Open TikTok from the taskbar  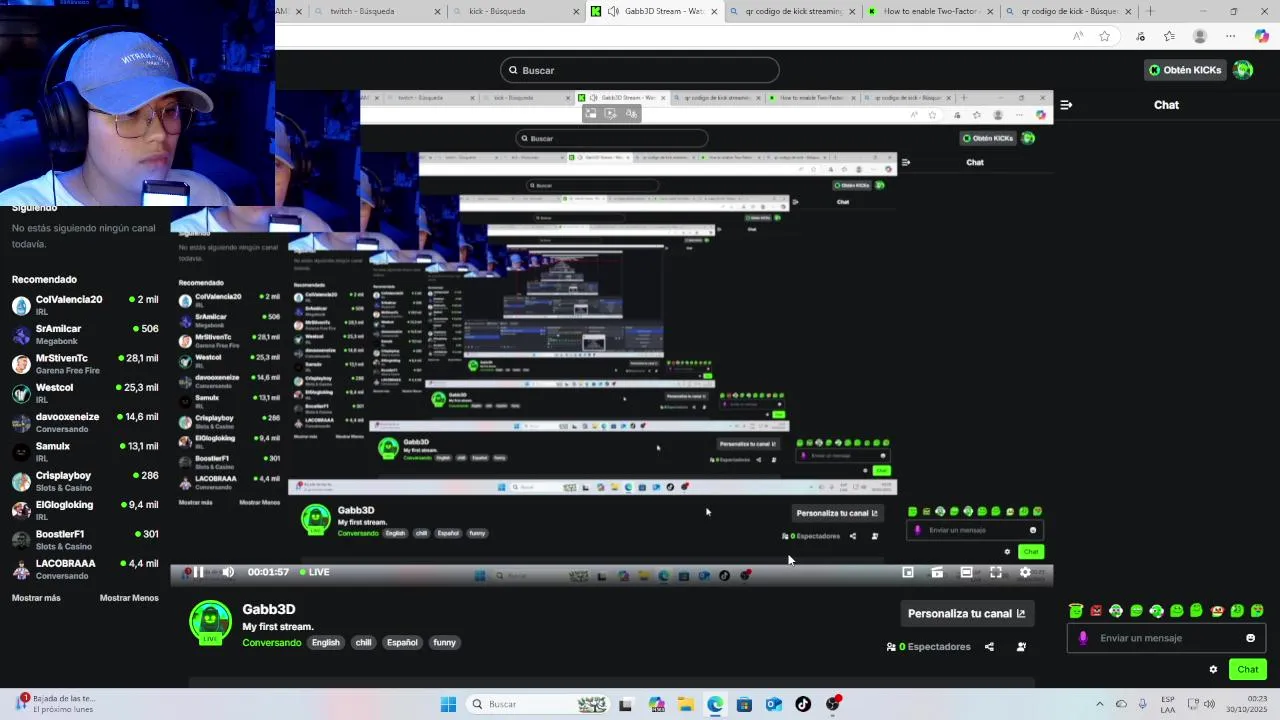(803, 704)
